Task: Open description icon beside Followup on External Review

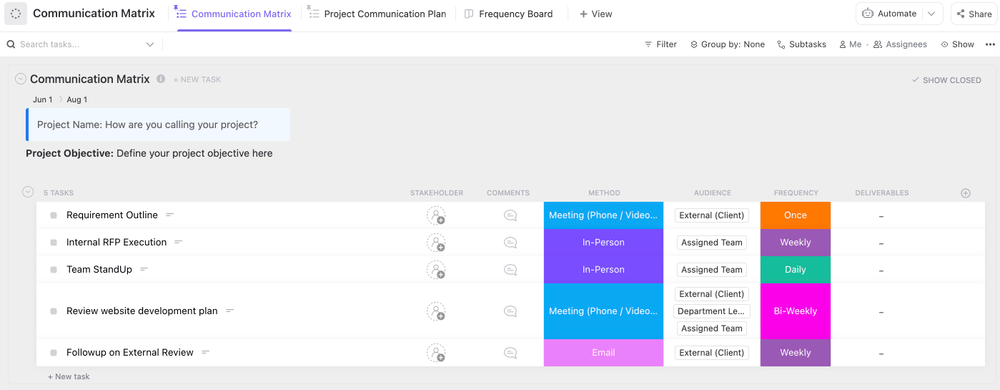Action: 205,352
